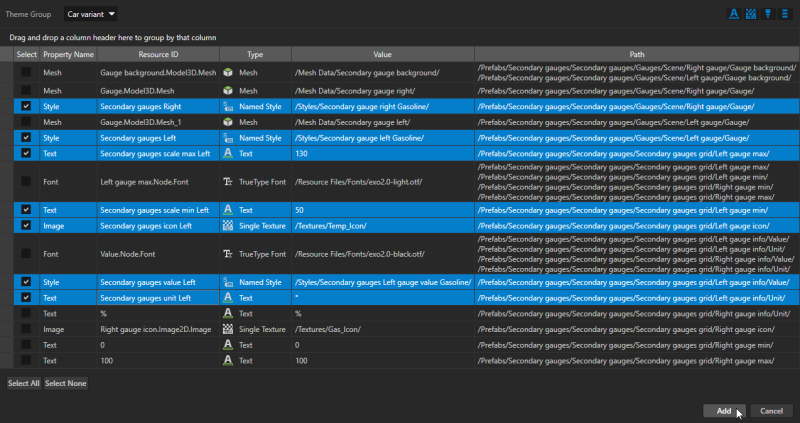The image size is (800, 423).
Task: Sort by the Resource ID column header
Action: pyautogui.click(x=158, y=54)
